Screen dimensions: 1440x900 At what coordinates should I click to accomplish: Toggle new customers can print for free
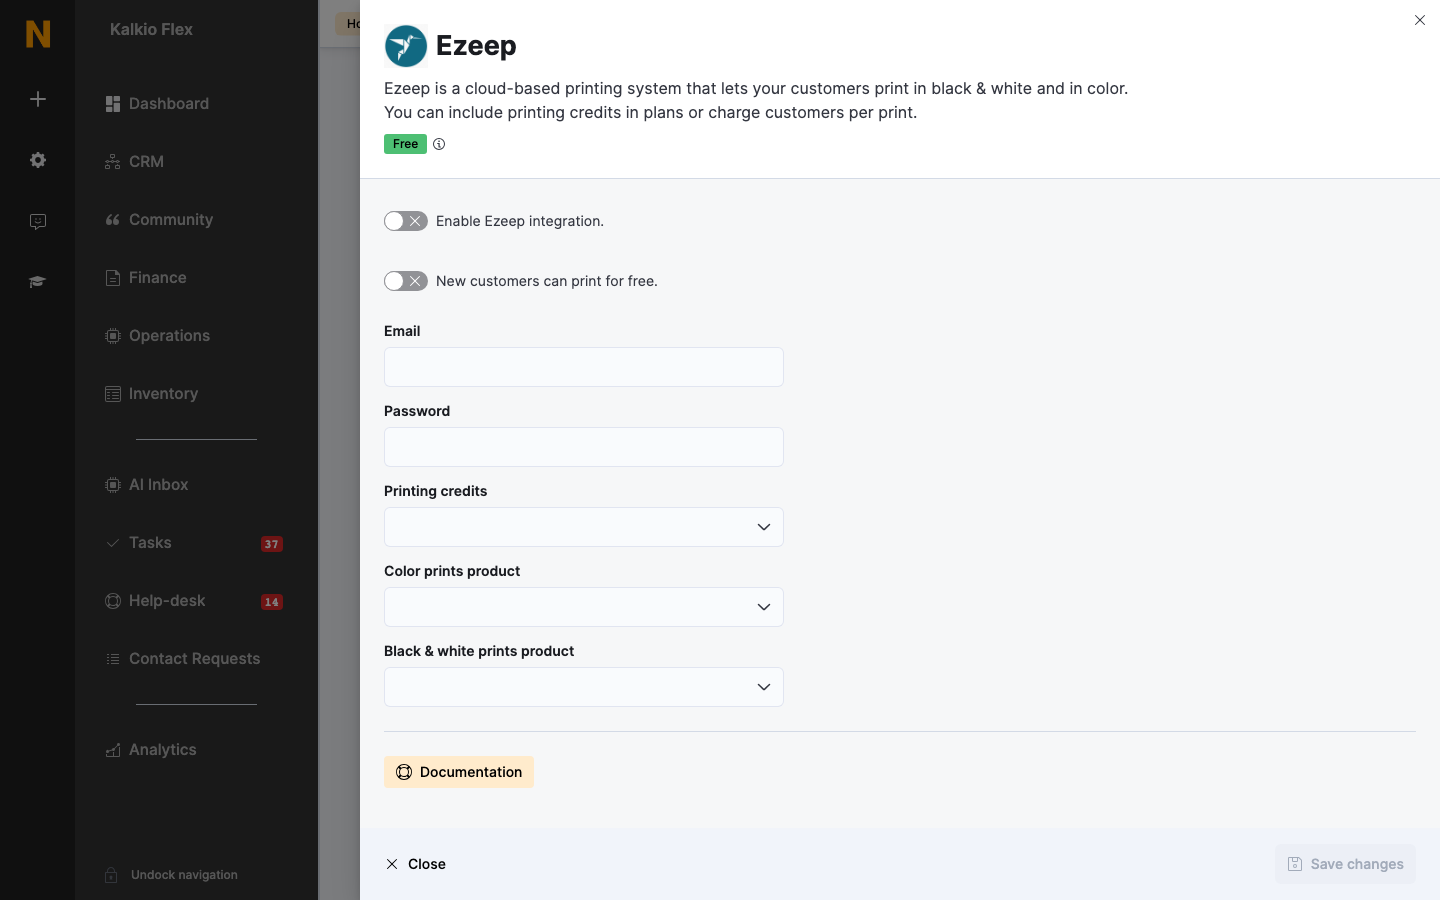point(406,281)
